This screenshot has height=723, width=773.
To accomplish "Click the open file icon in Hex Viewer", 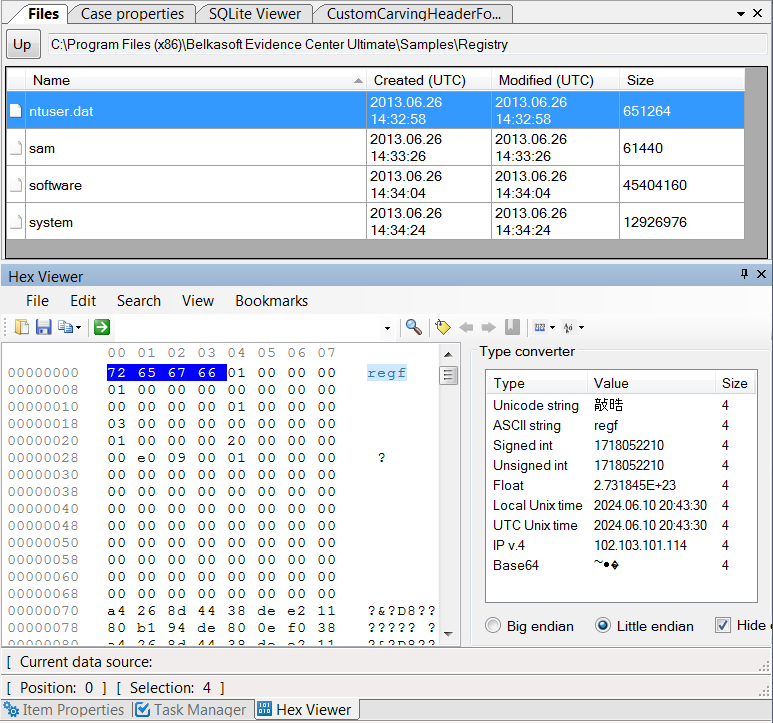I will coord(22,327).
